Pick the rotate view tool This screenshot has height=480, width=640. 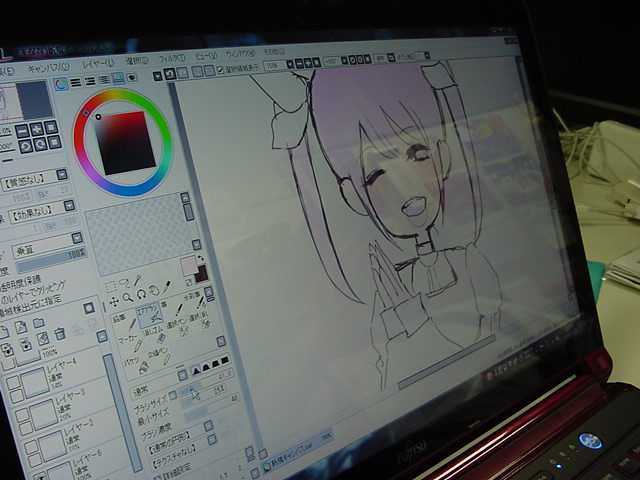pos(141,294)
